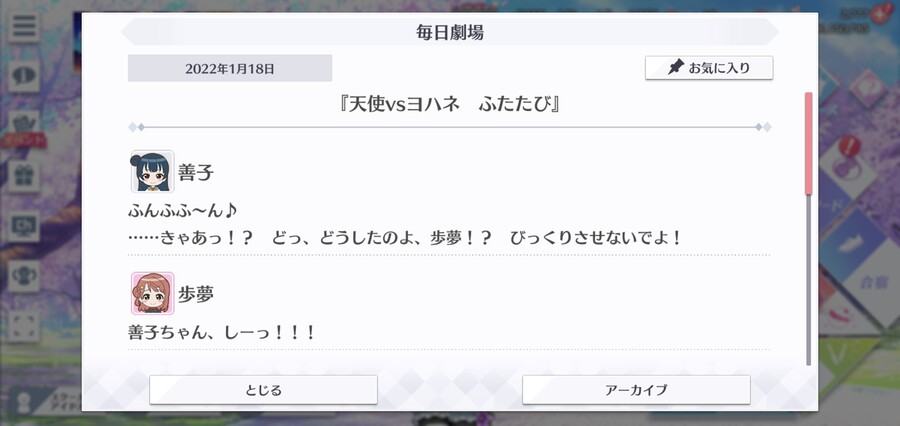
Task: Click the 2022年1月18日 date field
Action: 230,68
